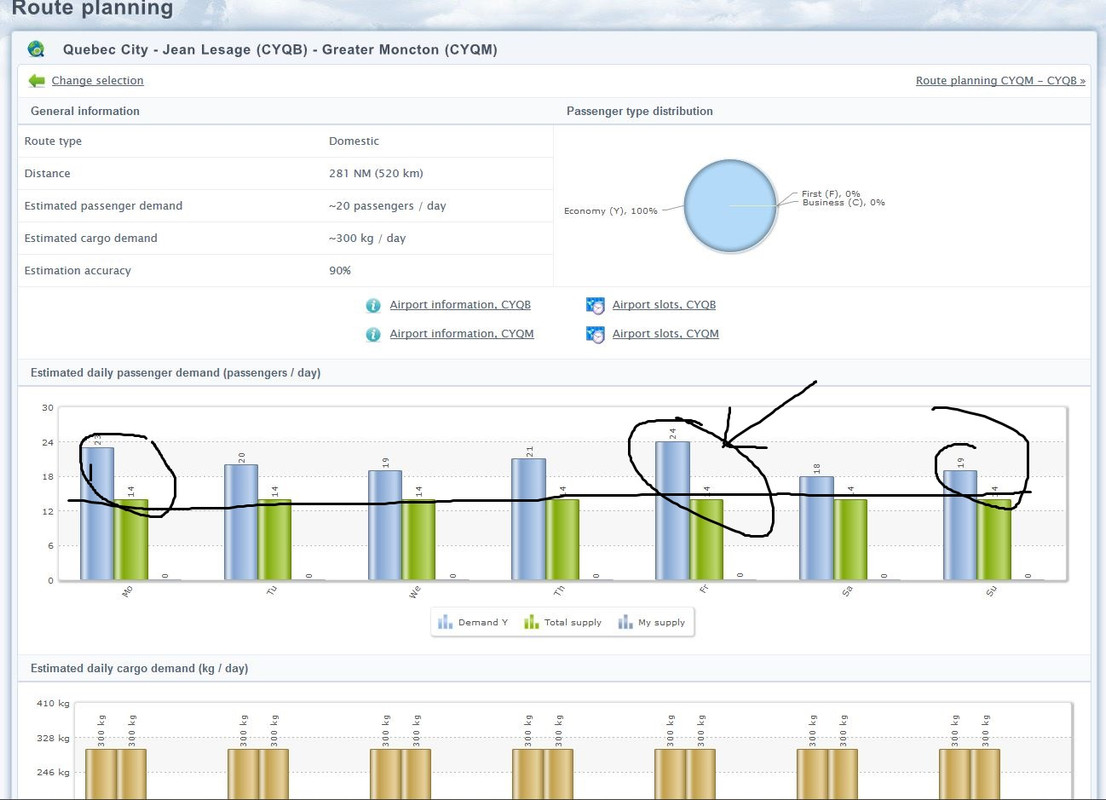Click the globe icon beside the route title
Screen dimensions: 1106x800
pyautogui.click(x=36, y=49)
